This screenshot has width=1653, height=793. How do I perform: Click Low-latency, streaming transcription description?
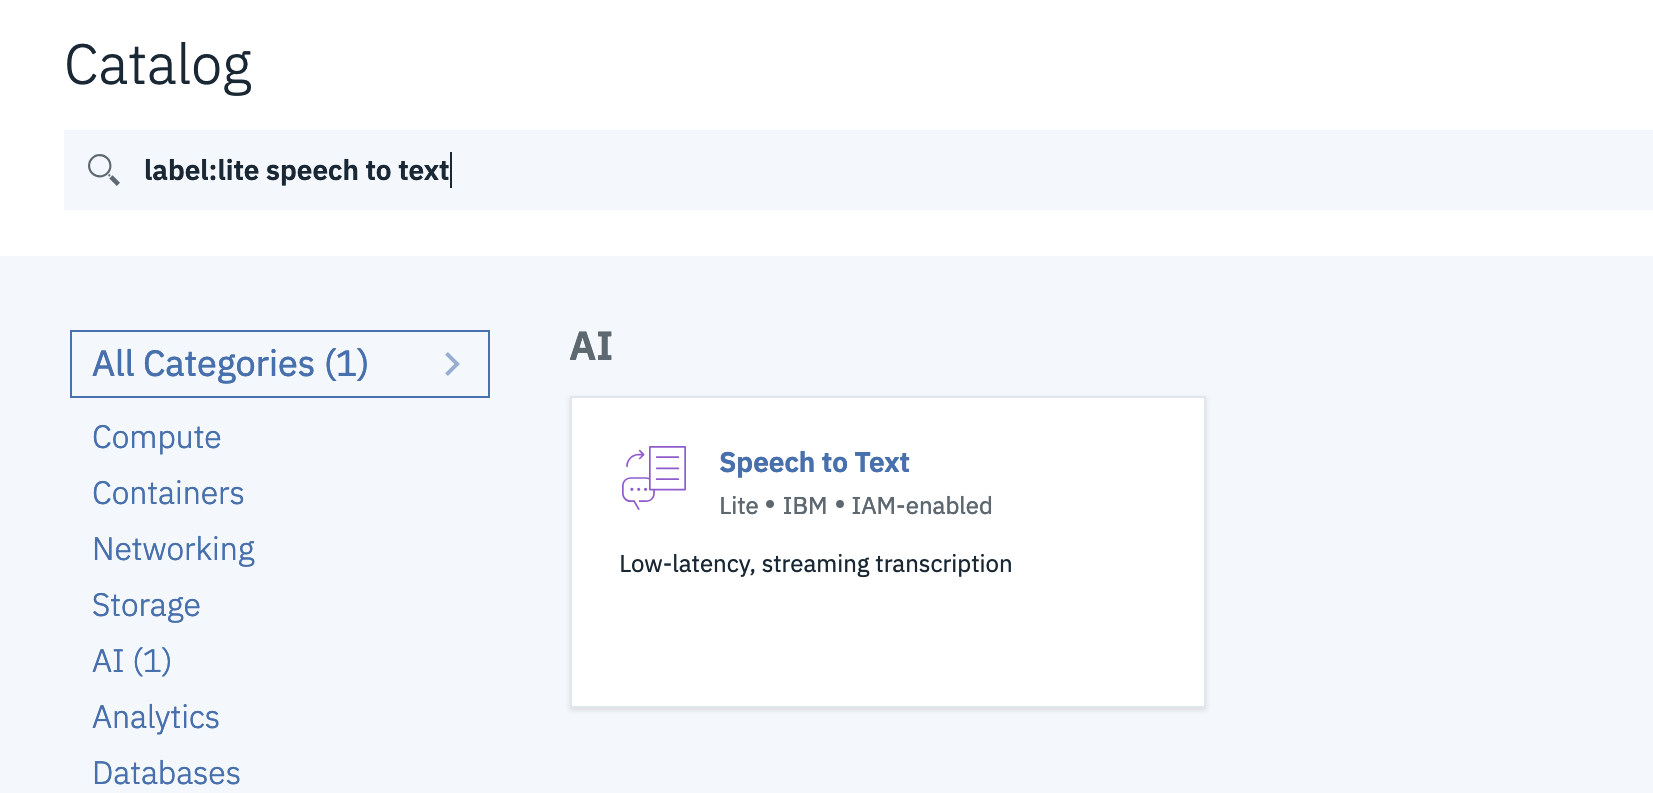tap(816, 564)
